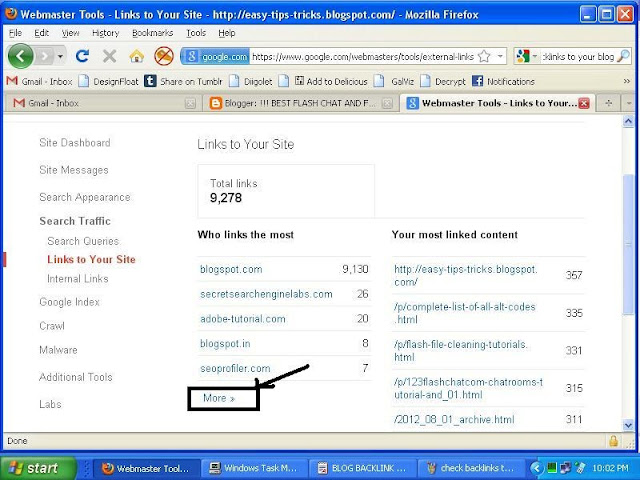Expand the Labs section
Screen dimensions: 640x480
50,404
